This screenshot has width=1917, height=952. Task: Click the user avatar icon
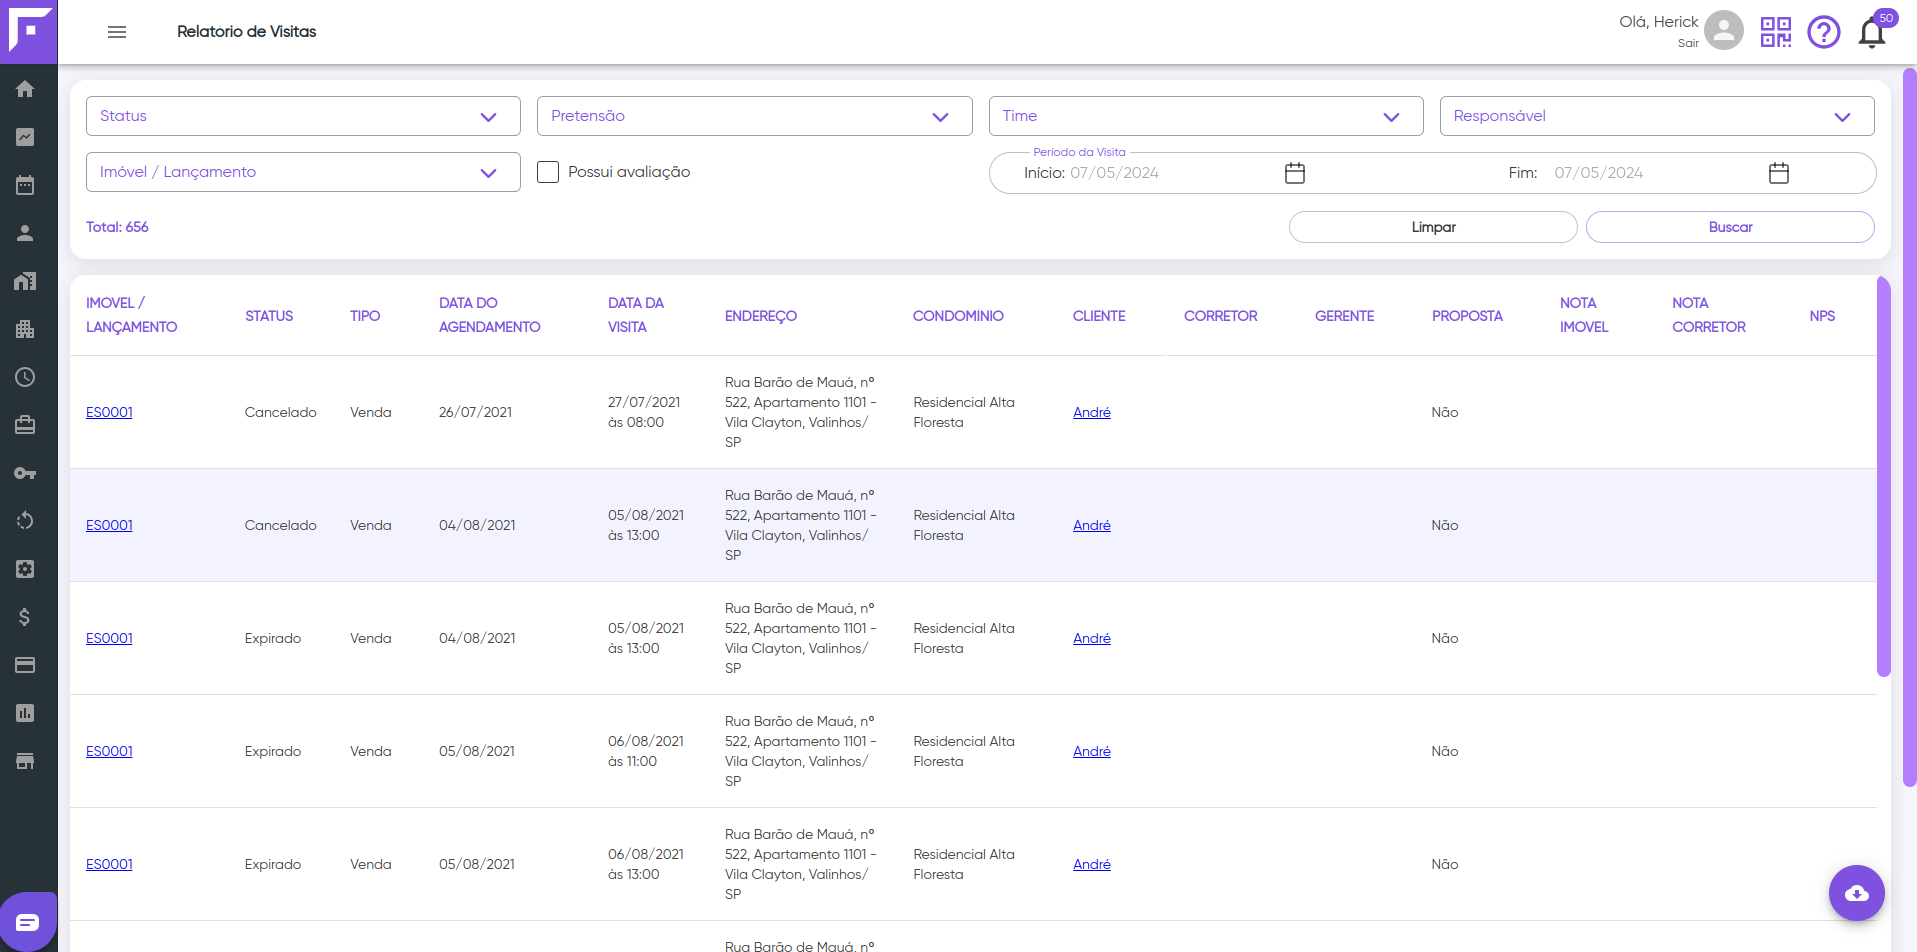pyautogui.click(x=1724, y=30)
